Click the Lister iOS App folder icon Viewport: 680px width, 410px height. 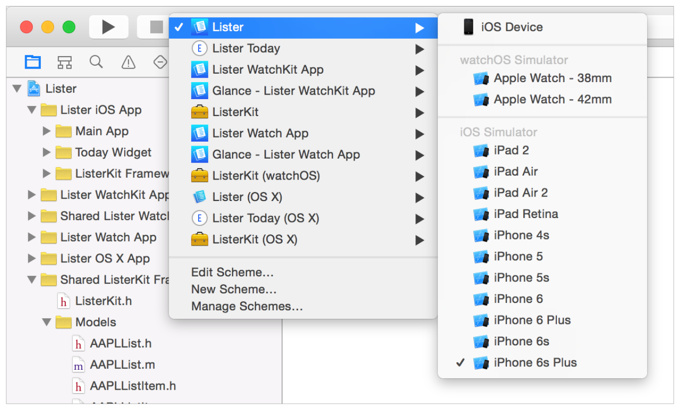[49, 110]
